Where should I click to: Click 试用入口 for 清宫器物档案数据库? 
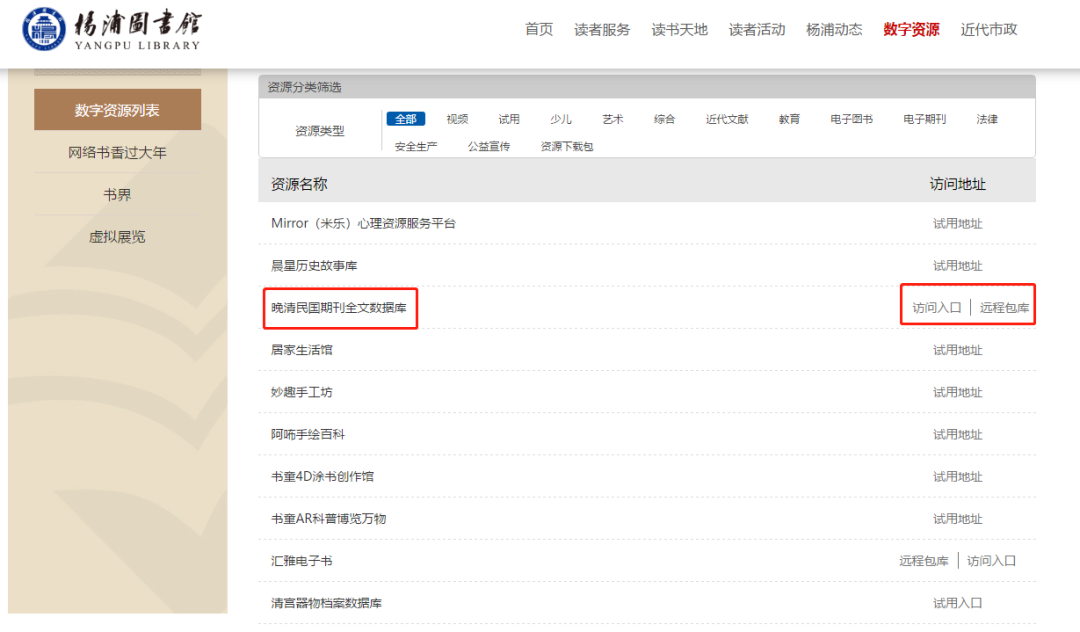coord(959,602)
